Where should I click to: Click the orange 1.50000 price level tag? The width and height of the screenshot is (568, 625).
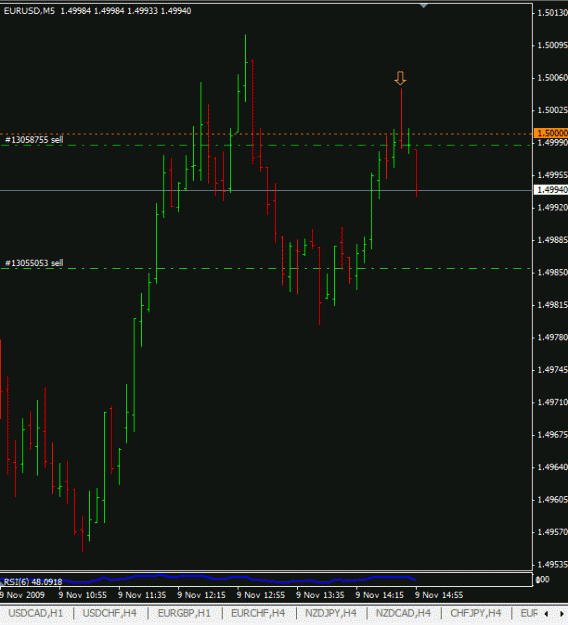tap(551, 133)
